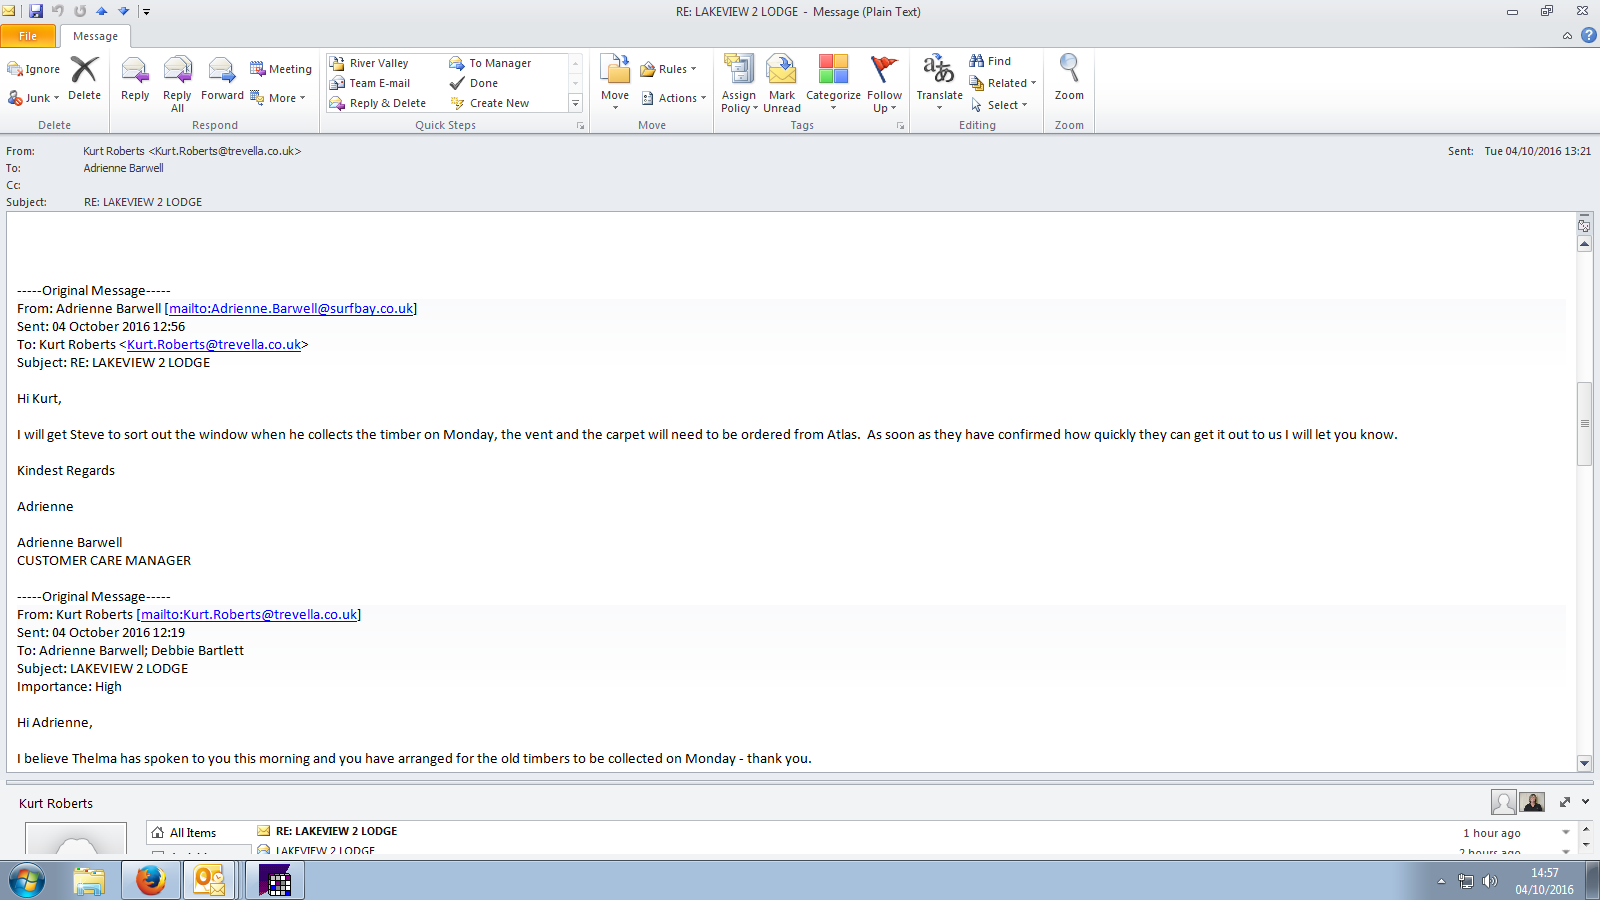
Task: Open the Translate menu
Action: 939,82
